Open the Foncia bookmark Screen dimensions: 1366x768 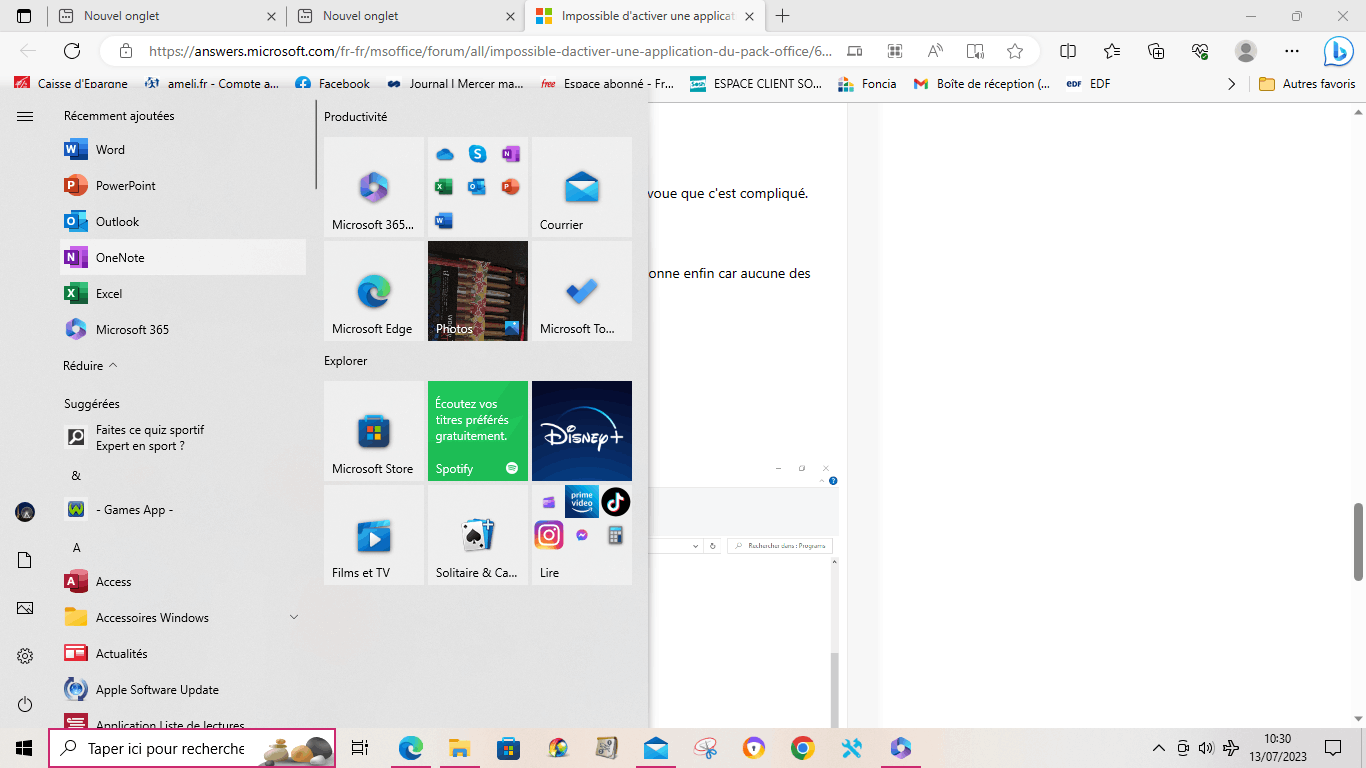coord(867,84)
